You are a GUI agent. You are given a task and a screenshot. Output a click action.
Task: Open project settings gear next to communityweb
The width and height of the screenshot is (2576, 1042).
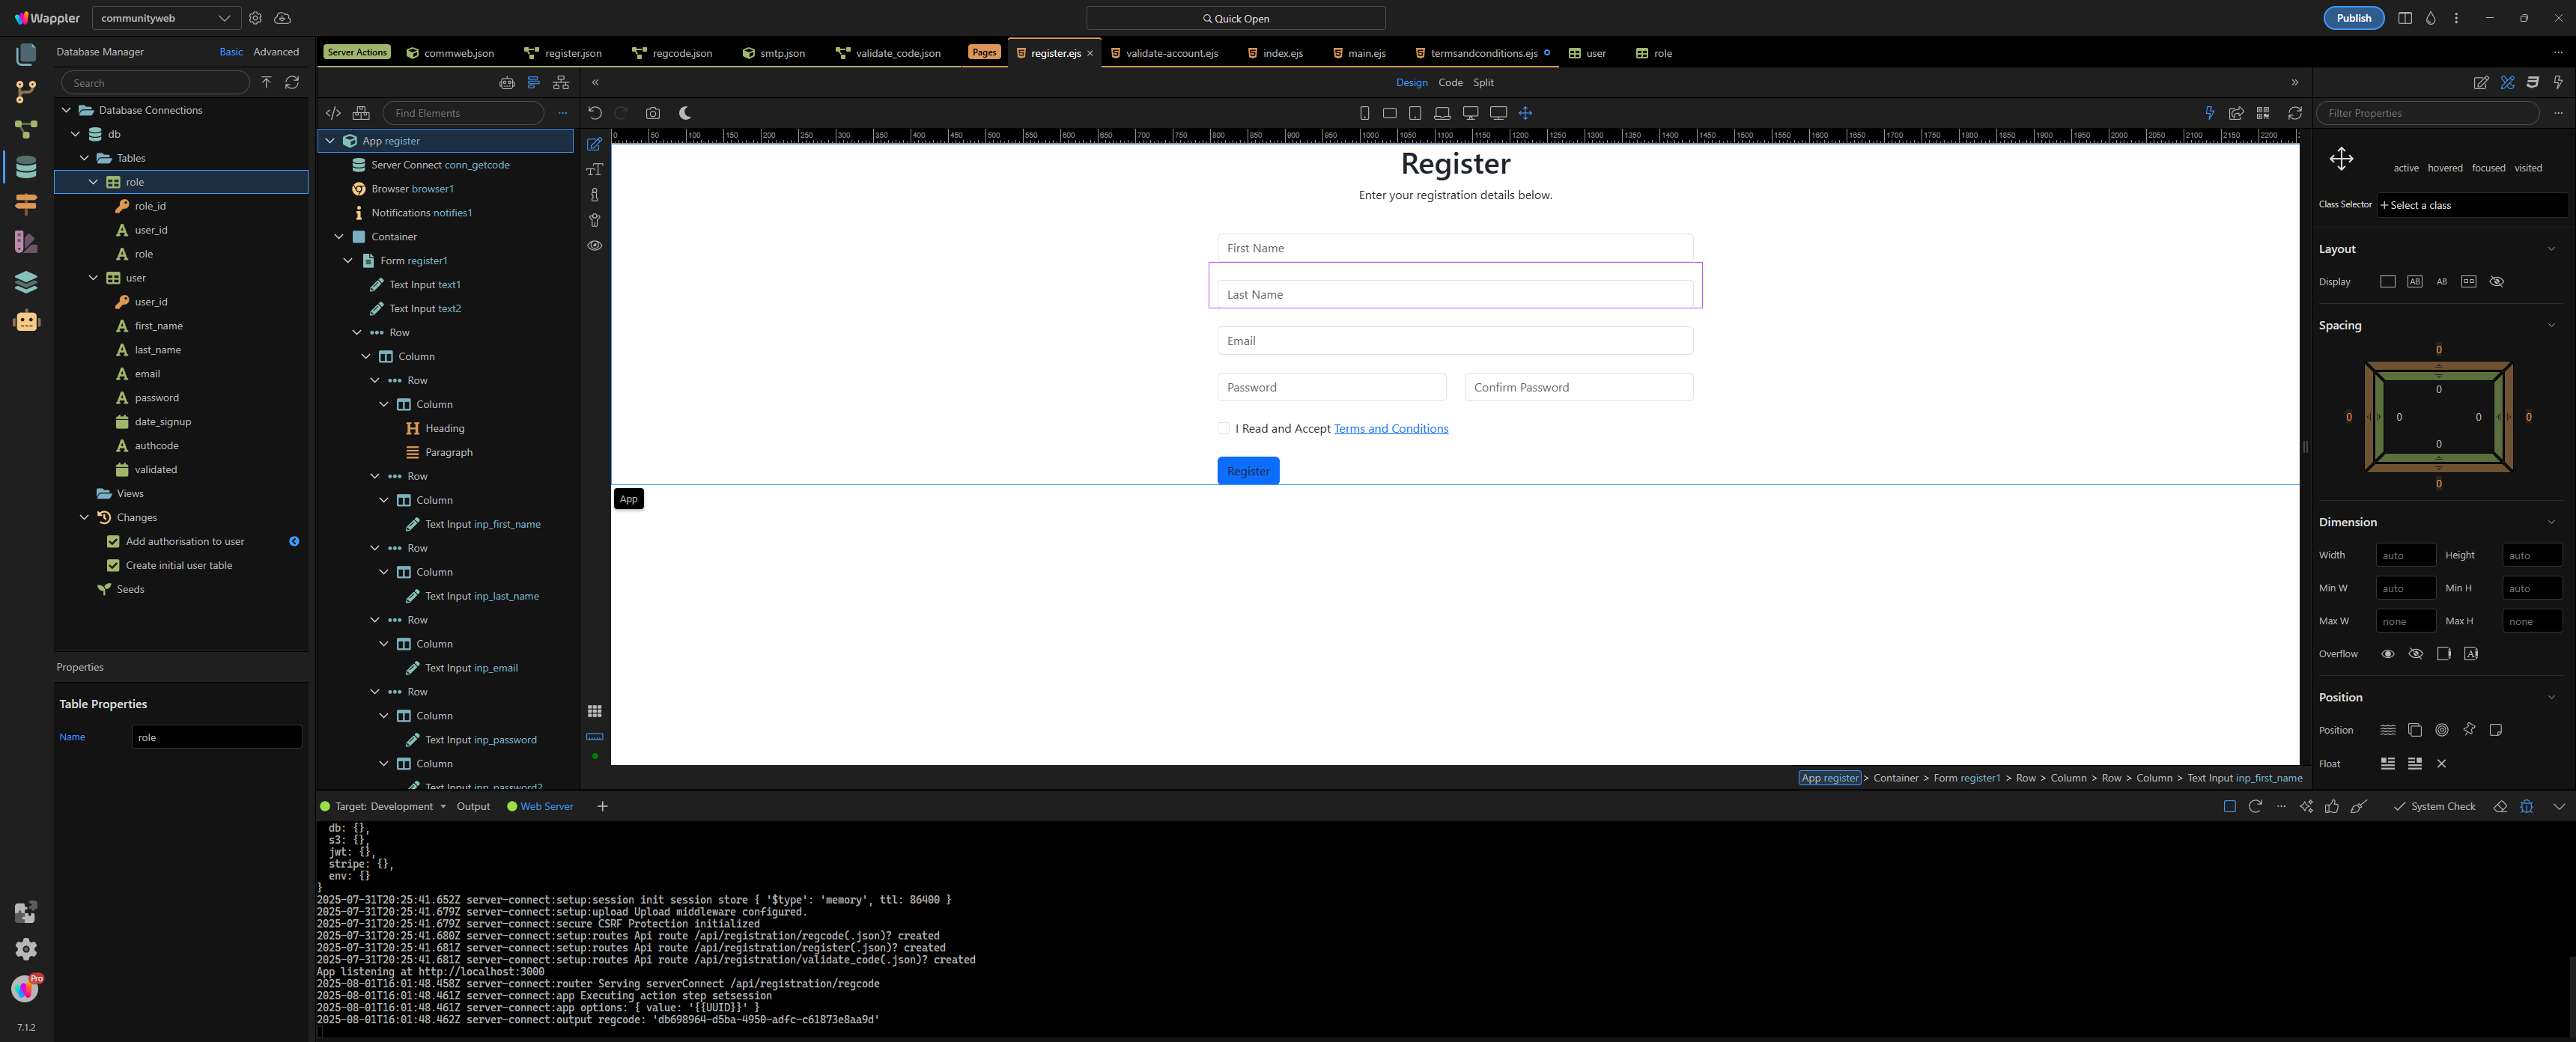(255, 18)
